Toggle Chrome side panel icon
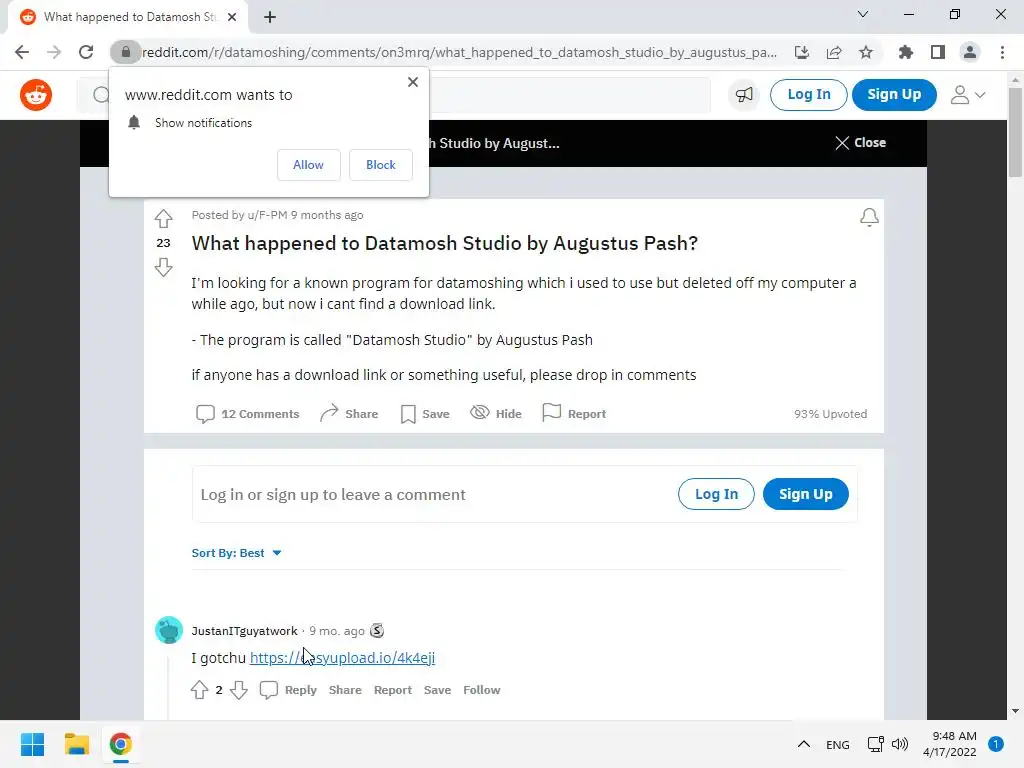Image resolution: width=1024 pixels, height=768 pixels. click(938, 52)
